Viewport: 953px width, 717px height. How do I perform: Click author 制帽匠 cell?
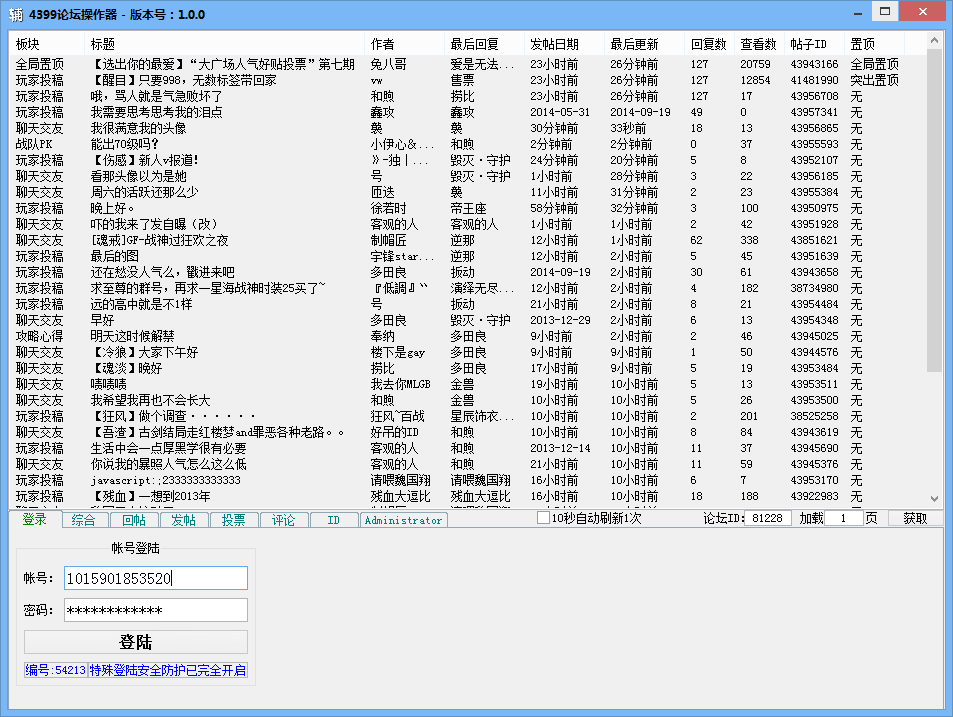388,240
